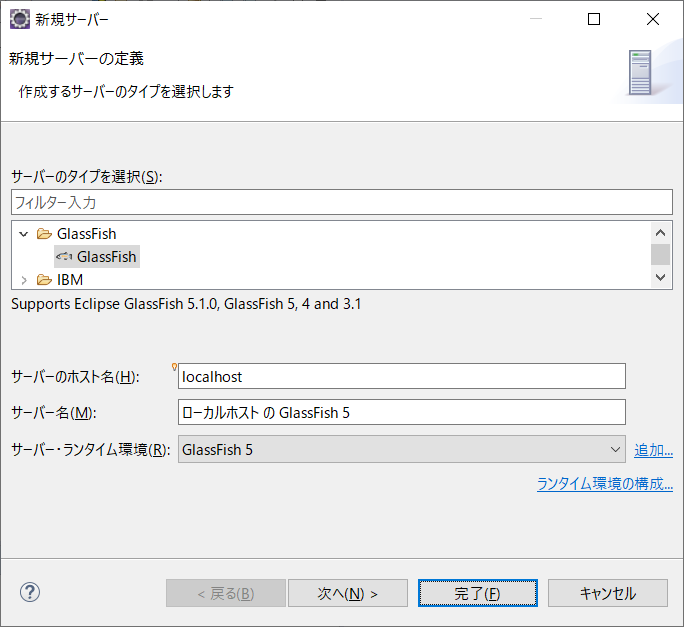Click the サーバーのタイプを選択(S) label

click(x=86, y=177)
